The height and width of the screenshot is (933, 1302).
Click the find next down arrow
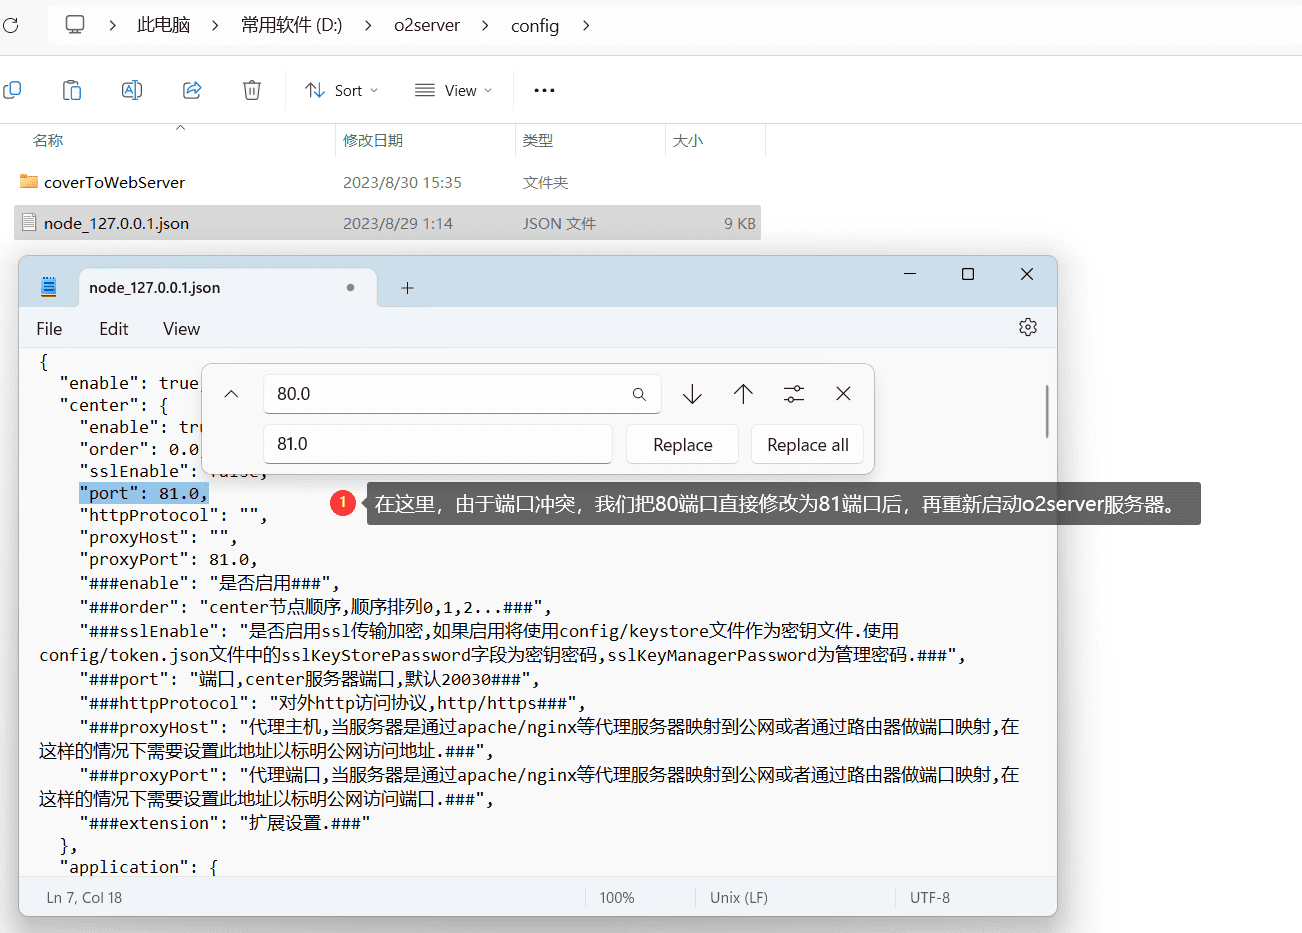coord(692,394)
